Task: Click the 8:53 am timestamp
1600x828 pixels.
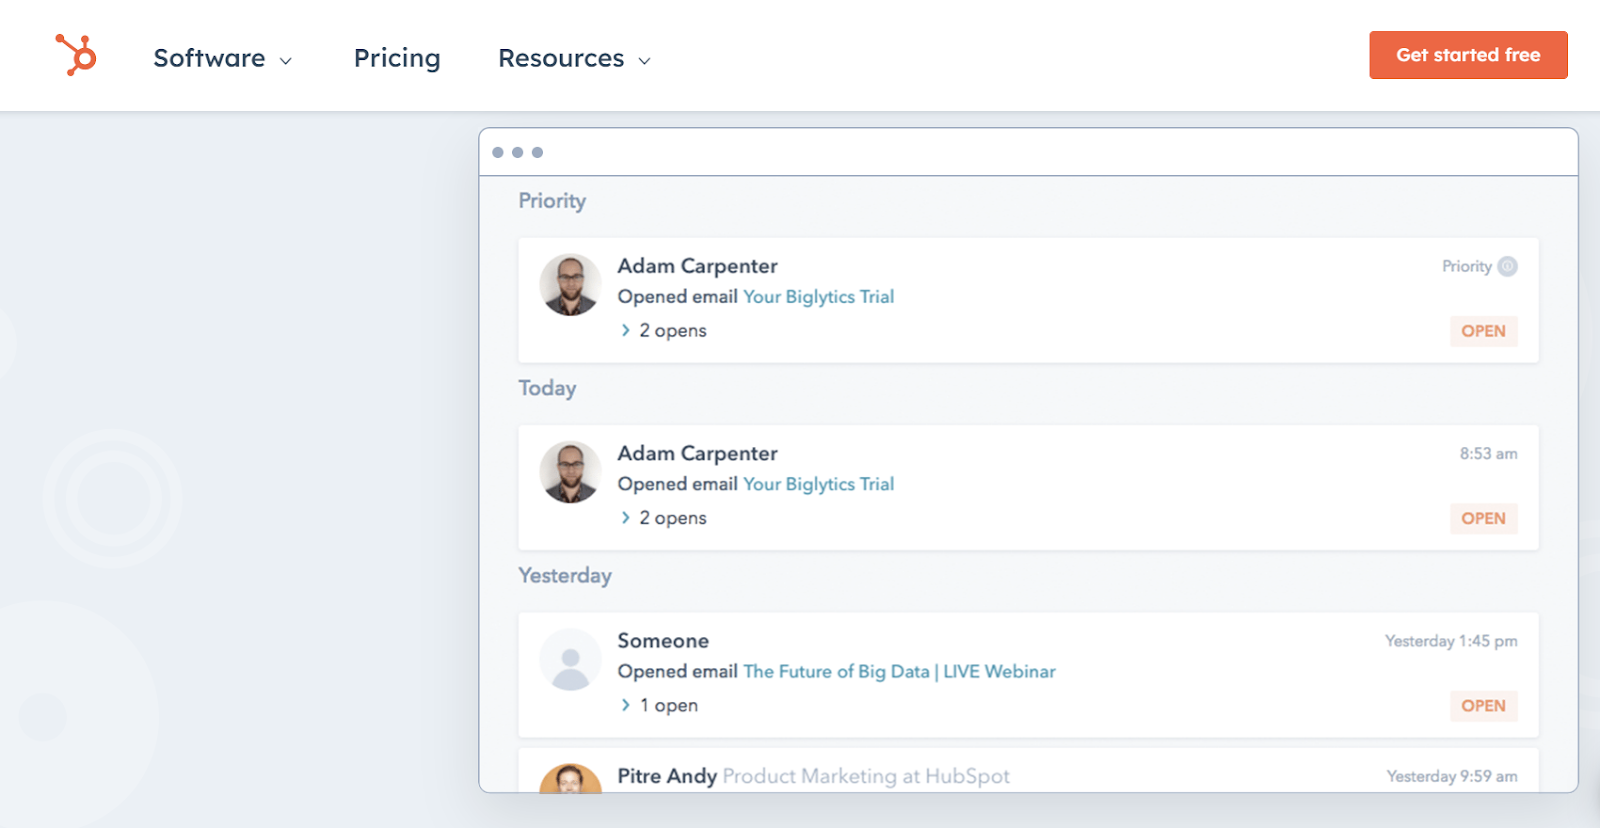Action: pos(1488,453)
